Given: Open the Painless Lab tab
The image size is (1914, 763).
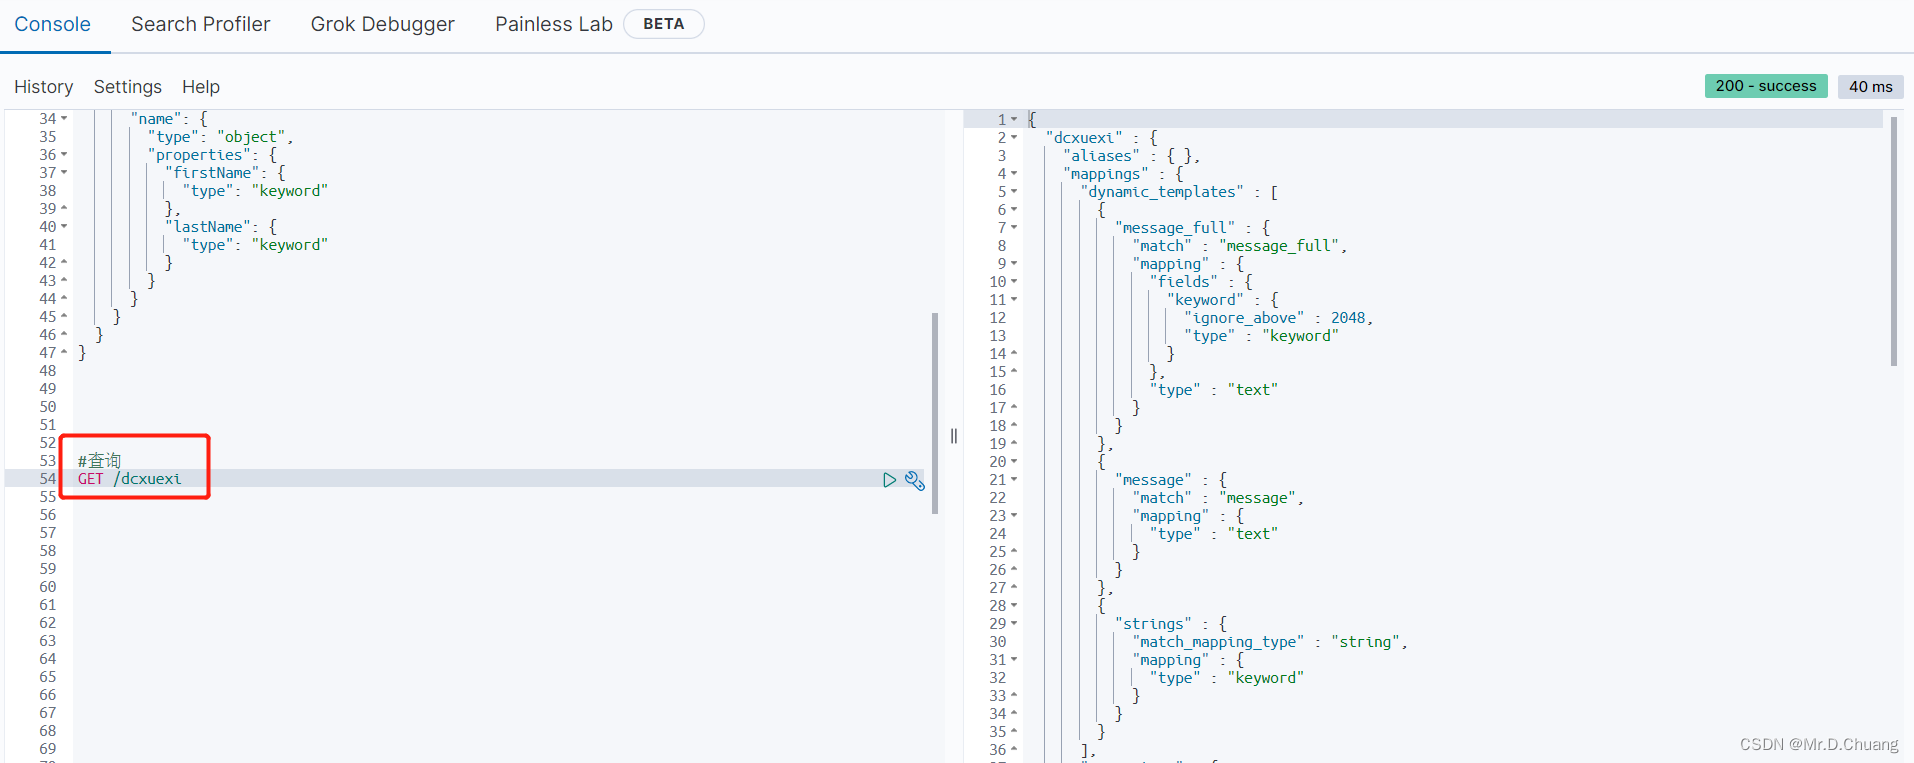Looking at the screenshot, I should pyautogui.click(x=554, y=24).
